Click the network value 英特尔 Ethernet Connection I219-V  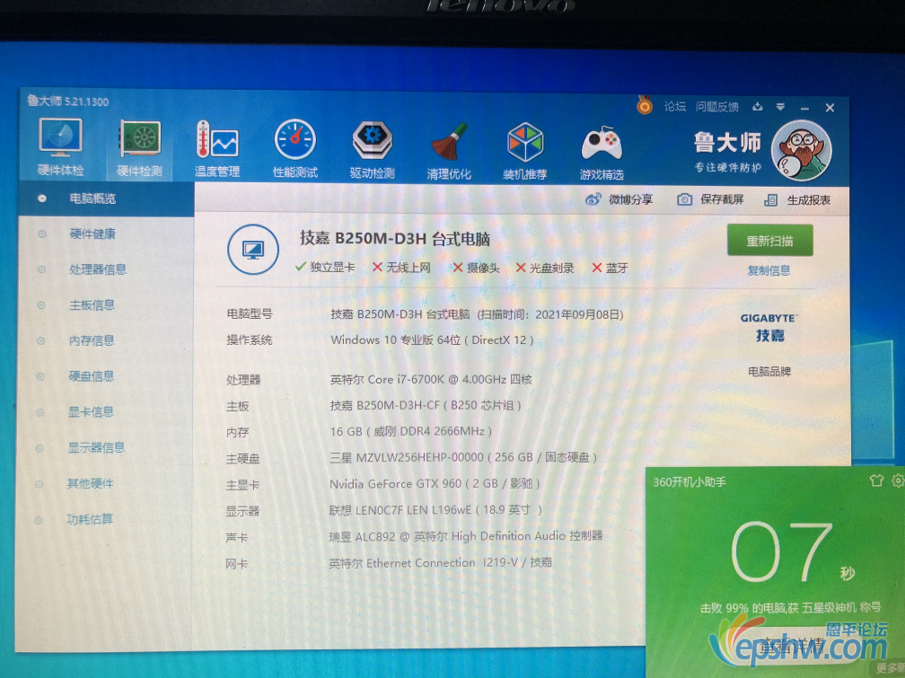click(440, 563)
